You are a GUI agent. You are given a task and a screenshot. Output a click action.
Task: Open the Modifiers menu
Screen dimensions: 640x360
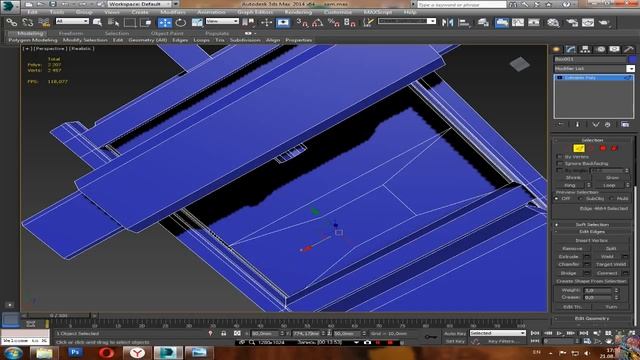[173, 12]
